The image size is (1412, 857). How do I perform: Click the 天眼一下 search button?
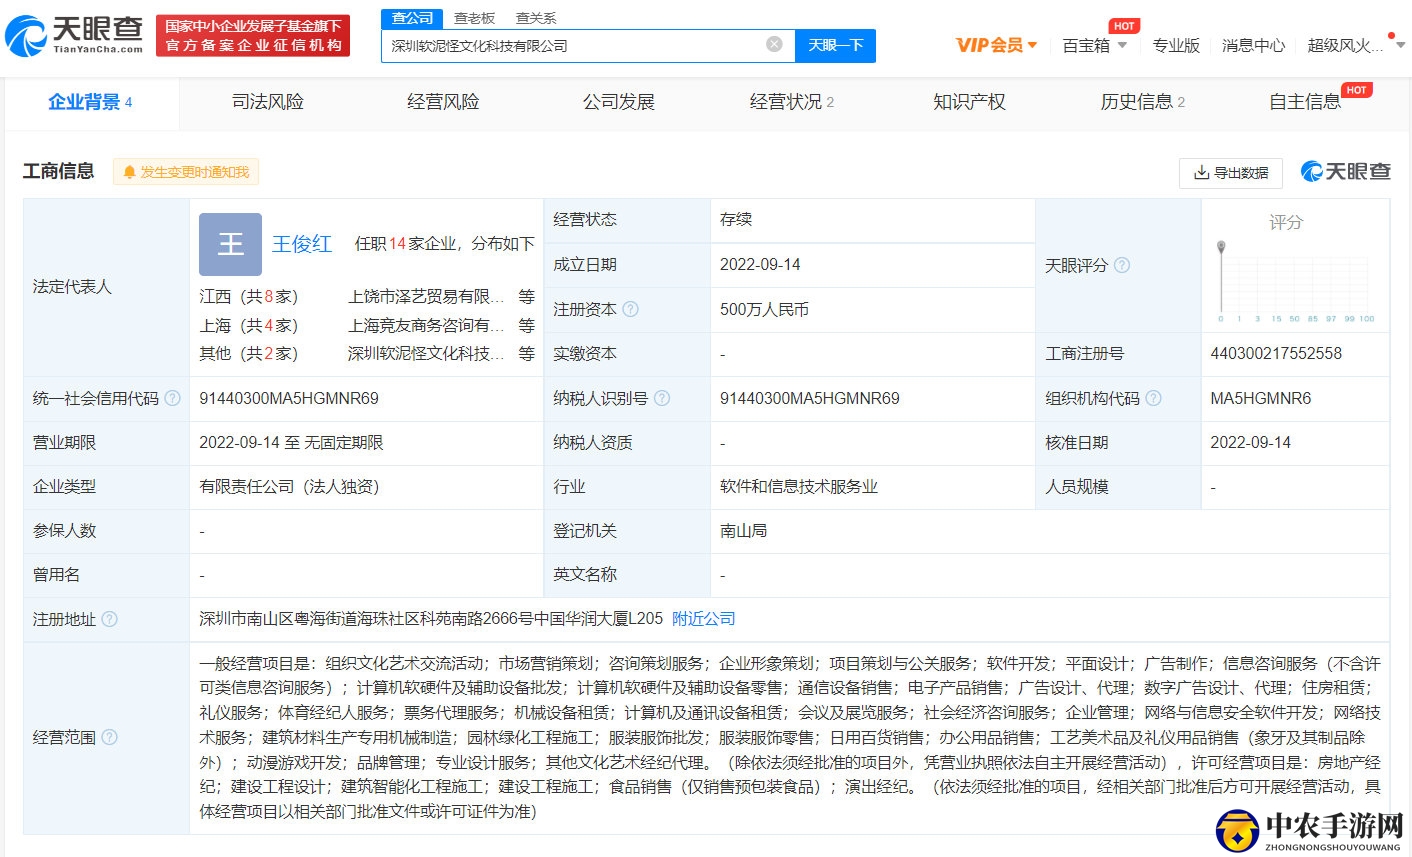[x=835, y=45]
